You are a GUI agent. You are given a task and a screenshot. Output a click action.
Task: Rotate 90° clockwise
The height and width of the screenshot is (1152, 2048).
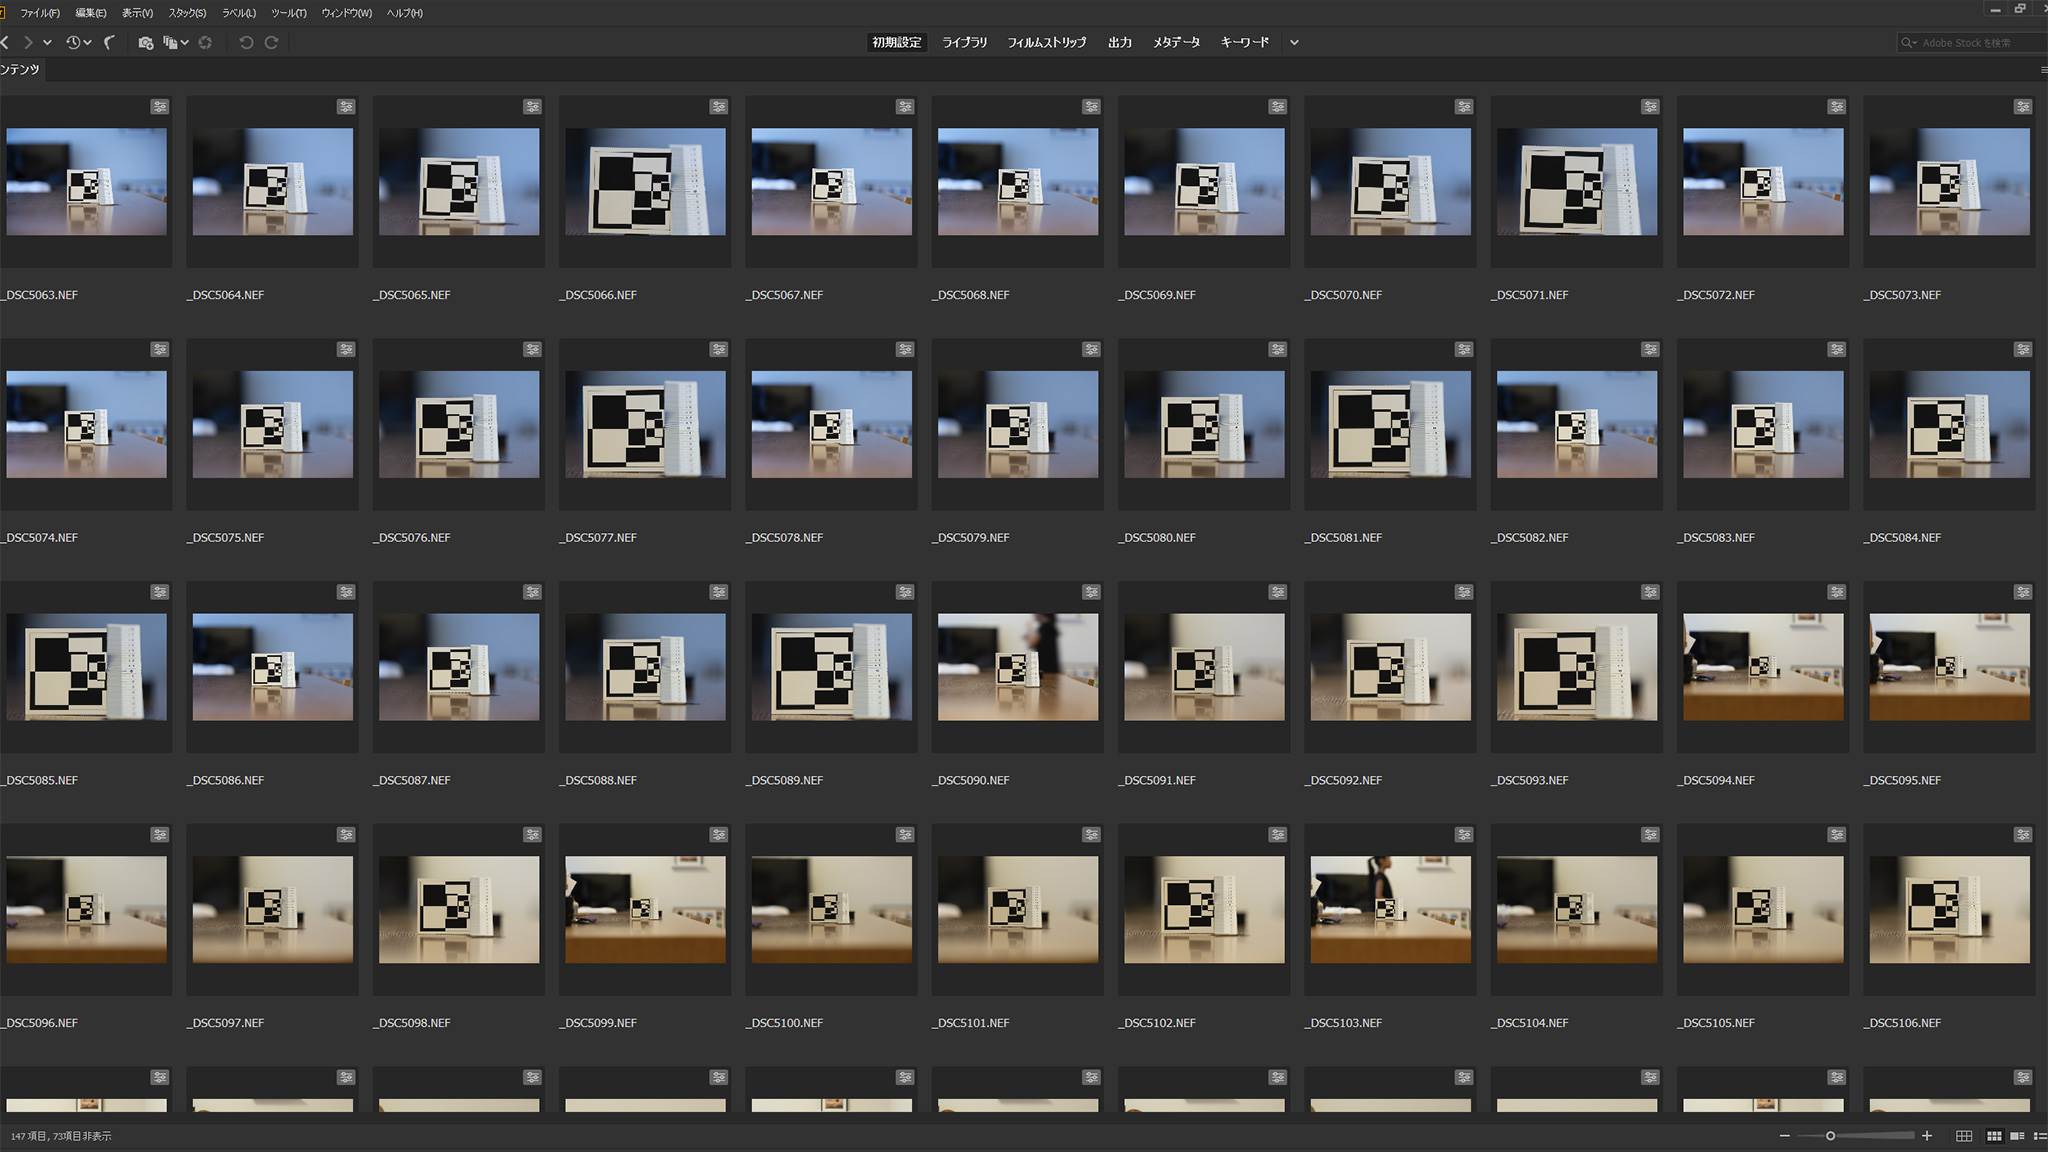(271, 43)
